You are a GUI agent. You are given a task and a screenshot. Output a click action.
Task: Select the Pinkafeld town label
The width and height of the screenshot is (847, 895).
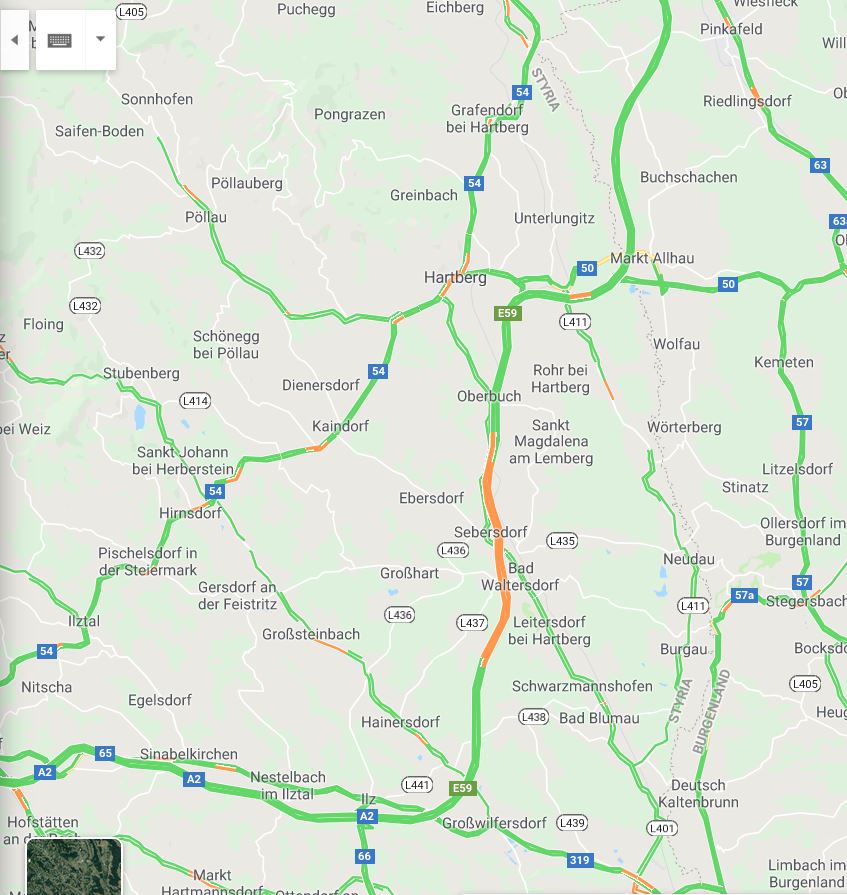pos(731,29)
